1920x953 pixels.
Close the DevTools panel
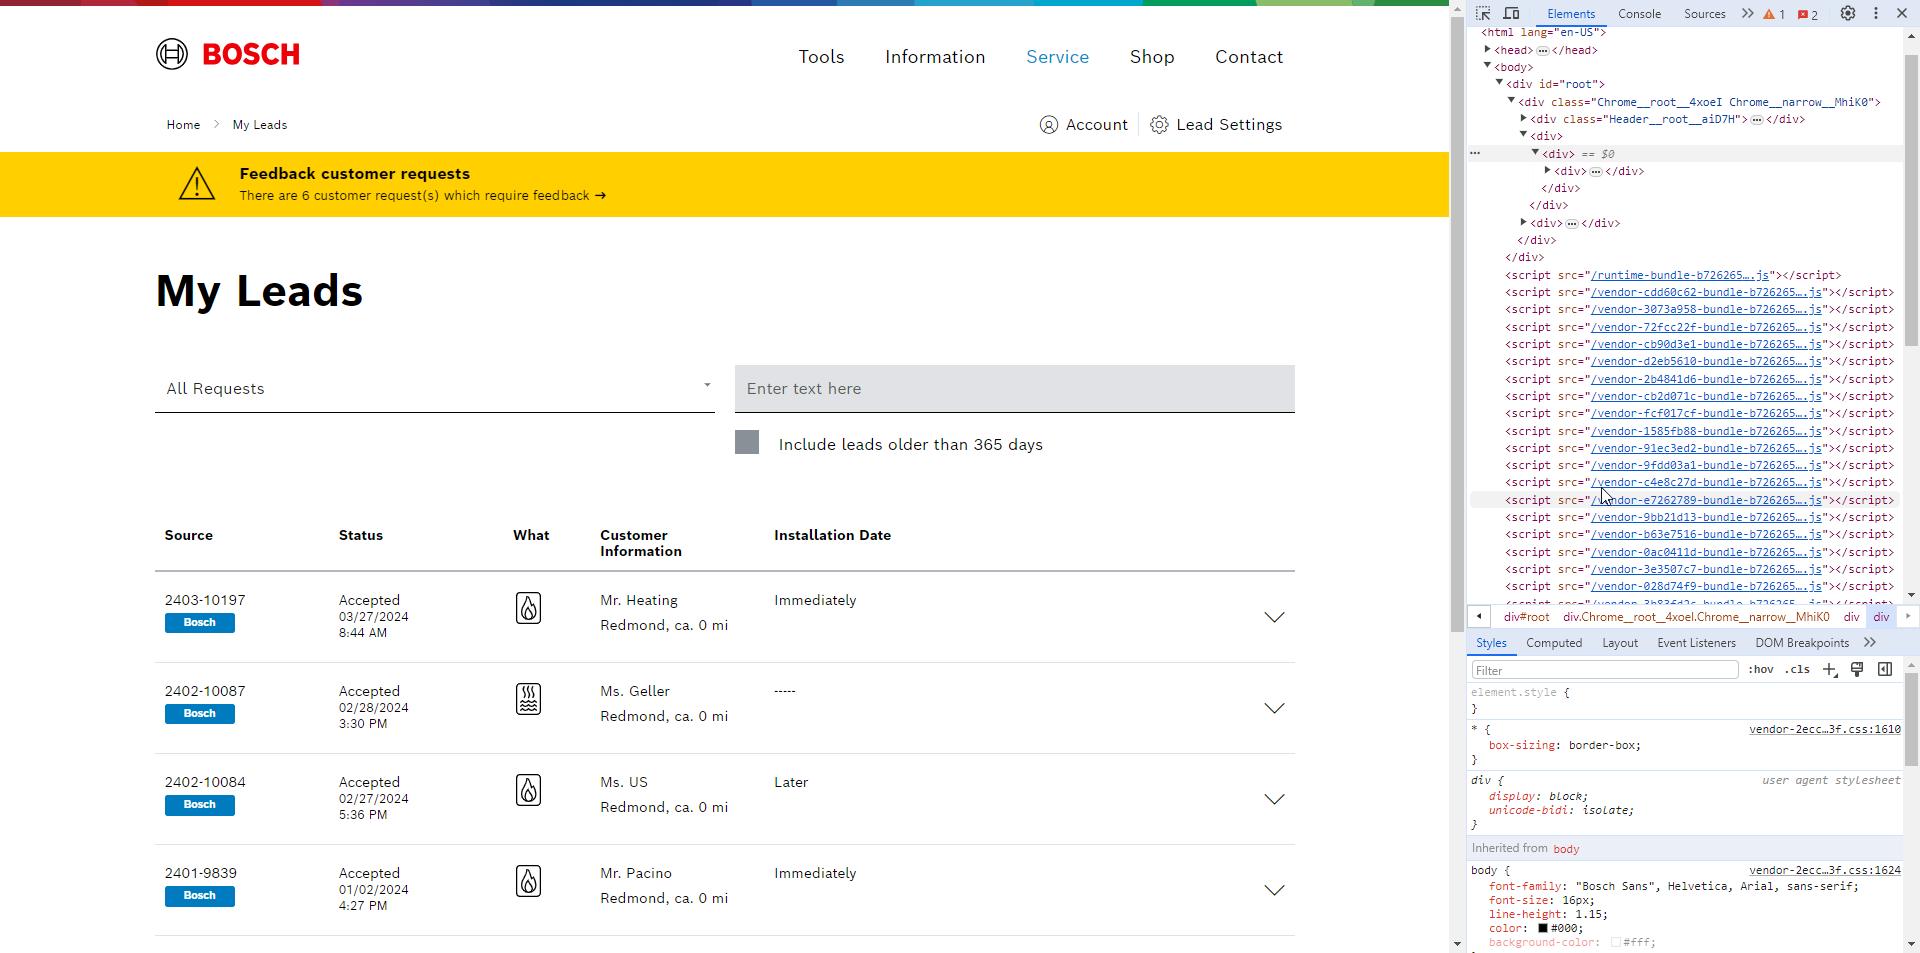pyautogui.click(x=1902, y=14)
